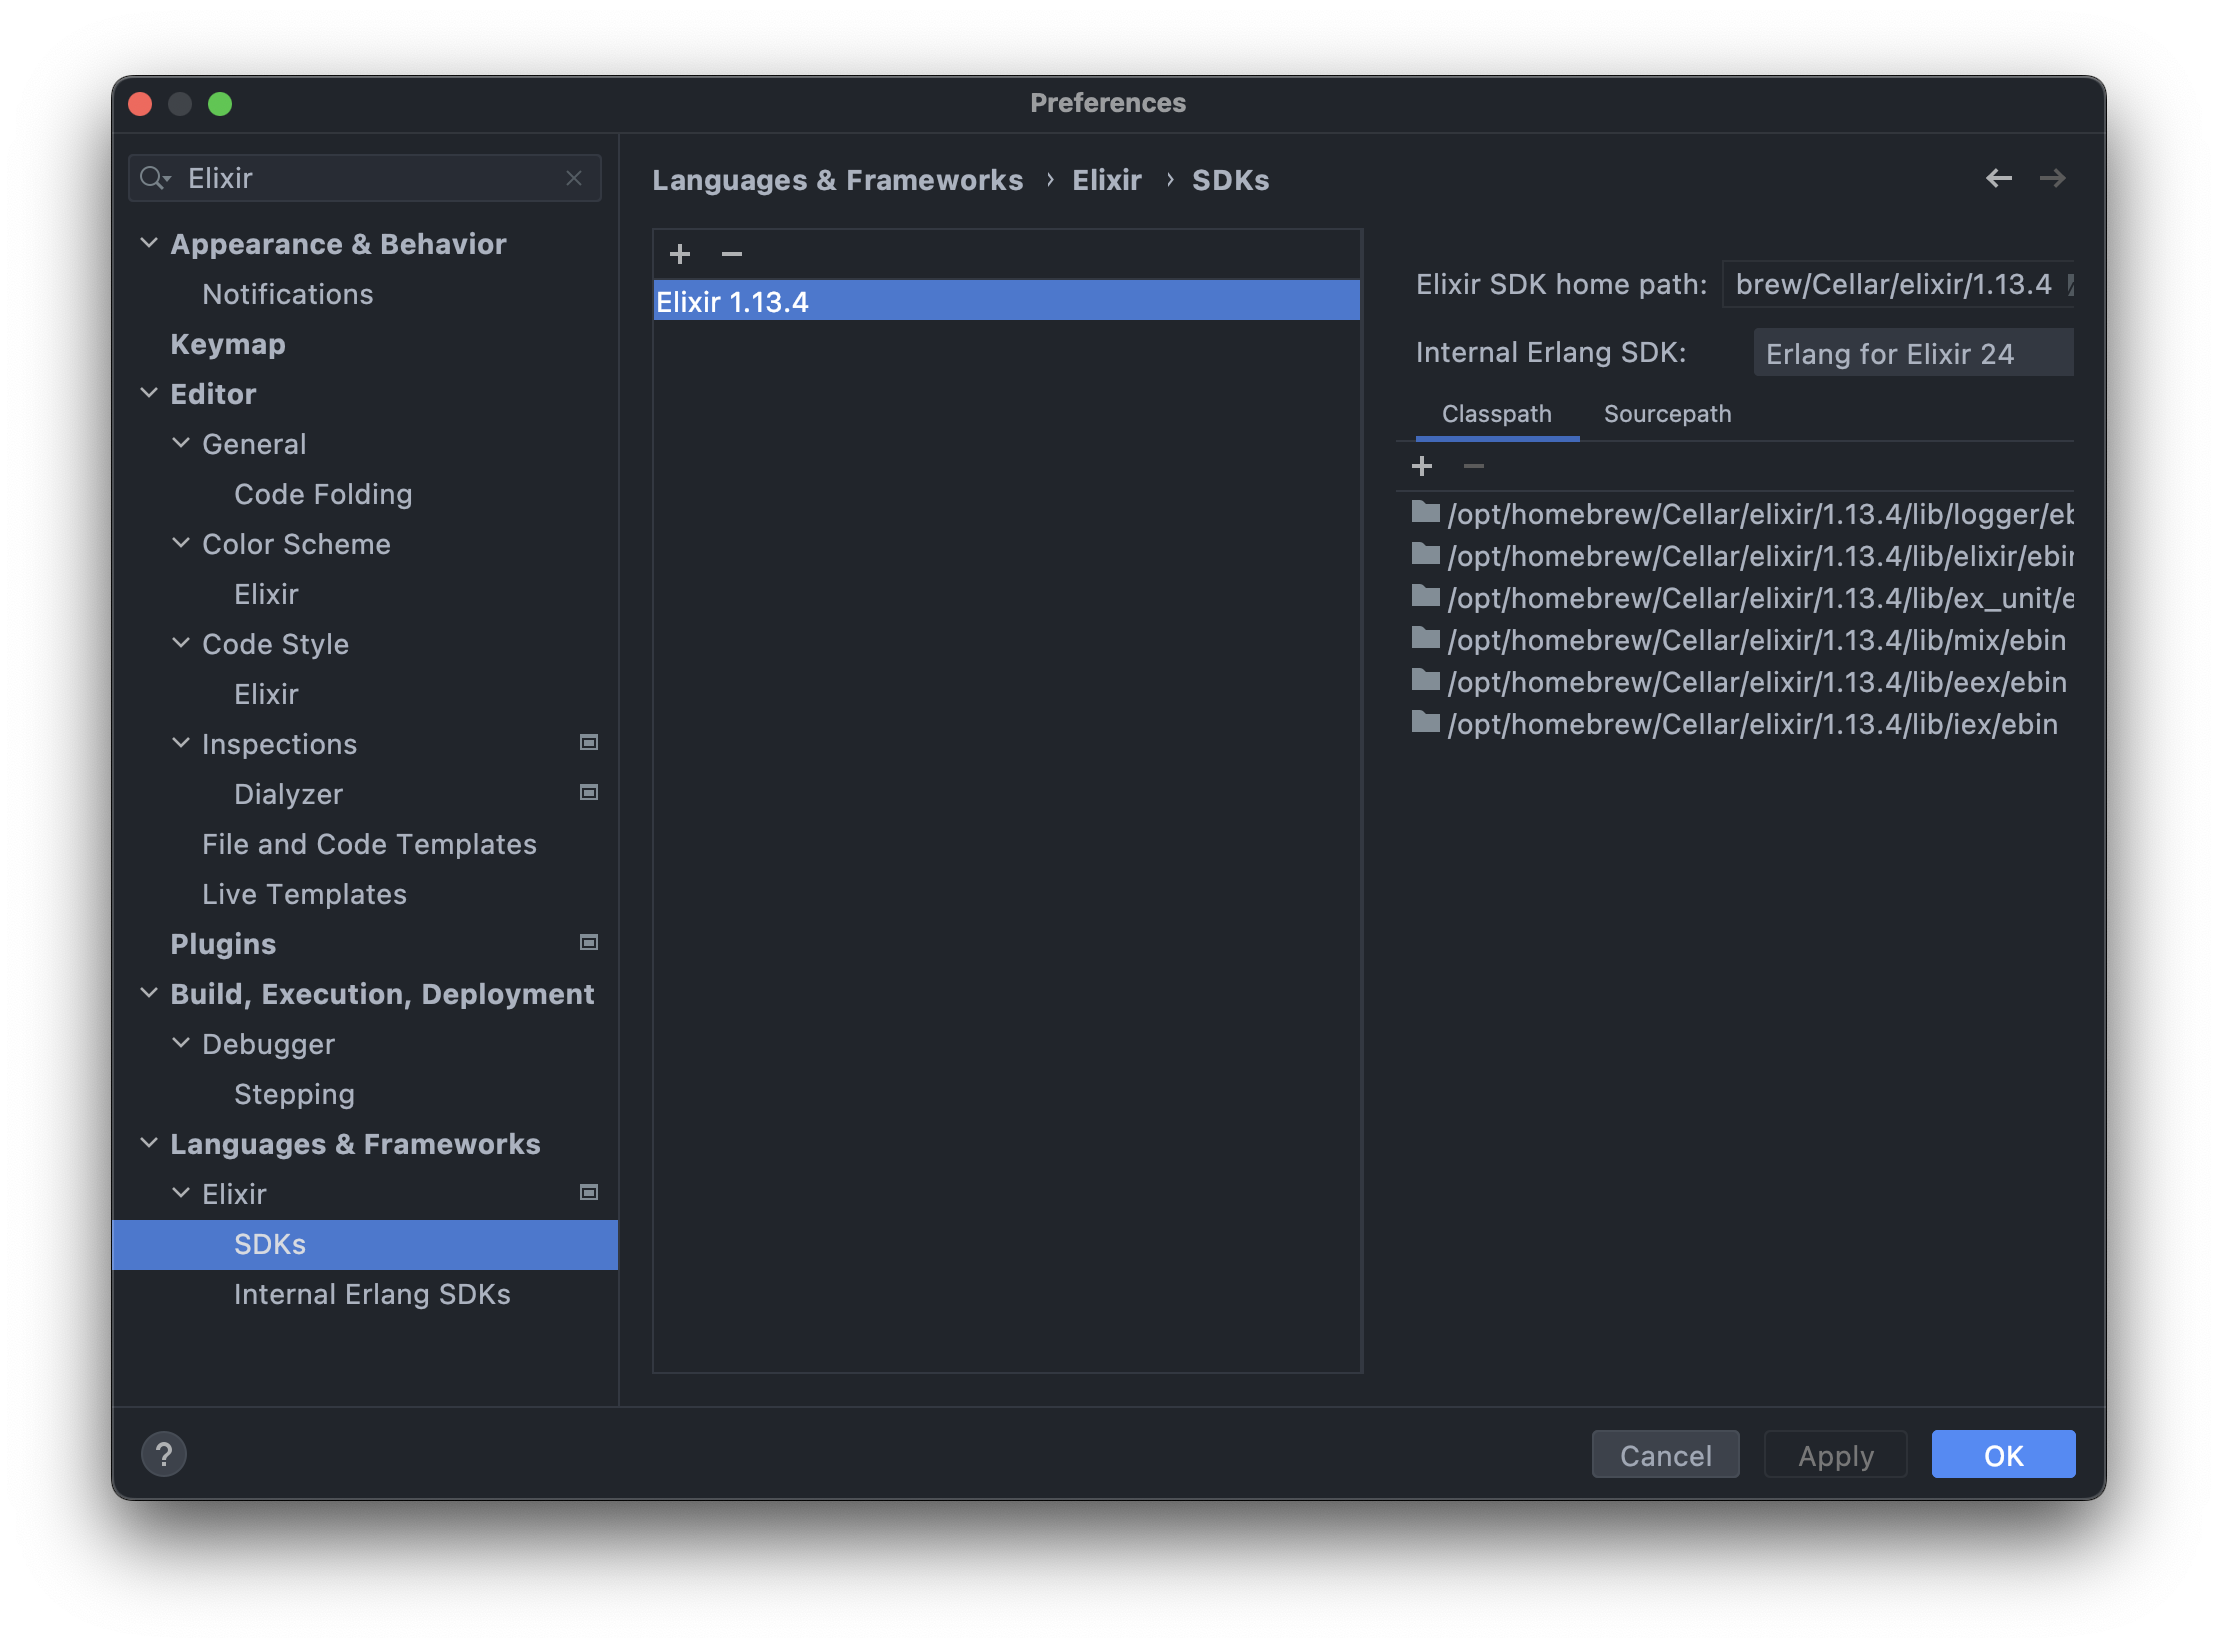Collapse the Editor section
This screenshot has width=2218, height=1648.
148,392
